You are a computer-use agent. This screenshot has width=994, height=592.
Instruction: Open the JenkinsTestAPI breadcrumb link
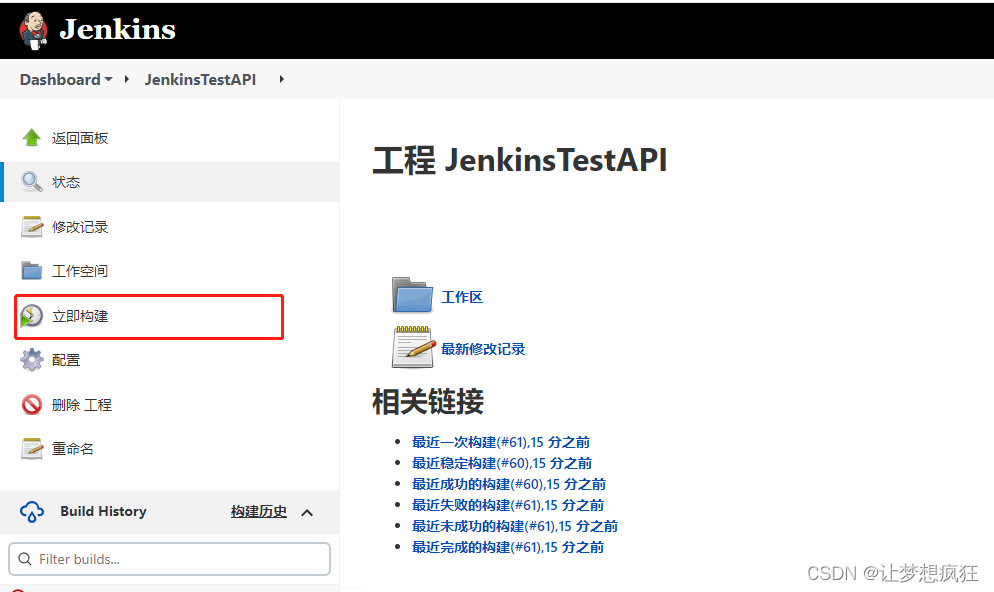coord(200,79)
